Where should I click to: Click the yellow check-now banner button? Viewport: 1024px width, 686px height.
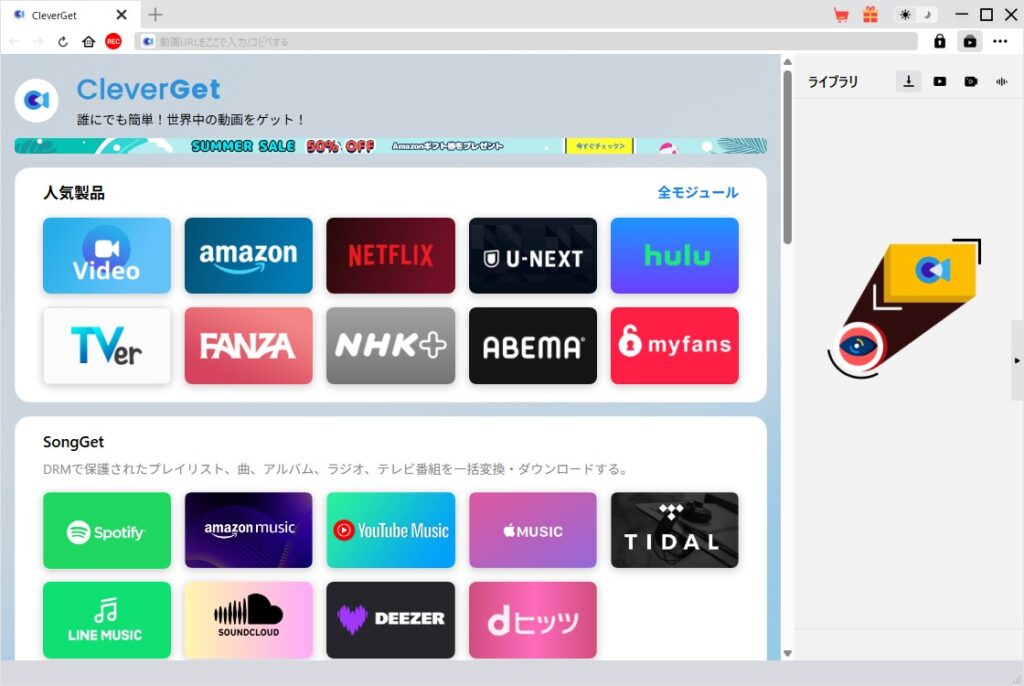pos(600,146)
